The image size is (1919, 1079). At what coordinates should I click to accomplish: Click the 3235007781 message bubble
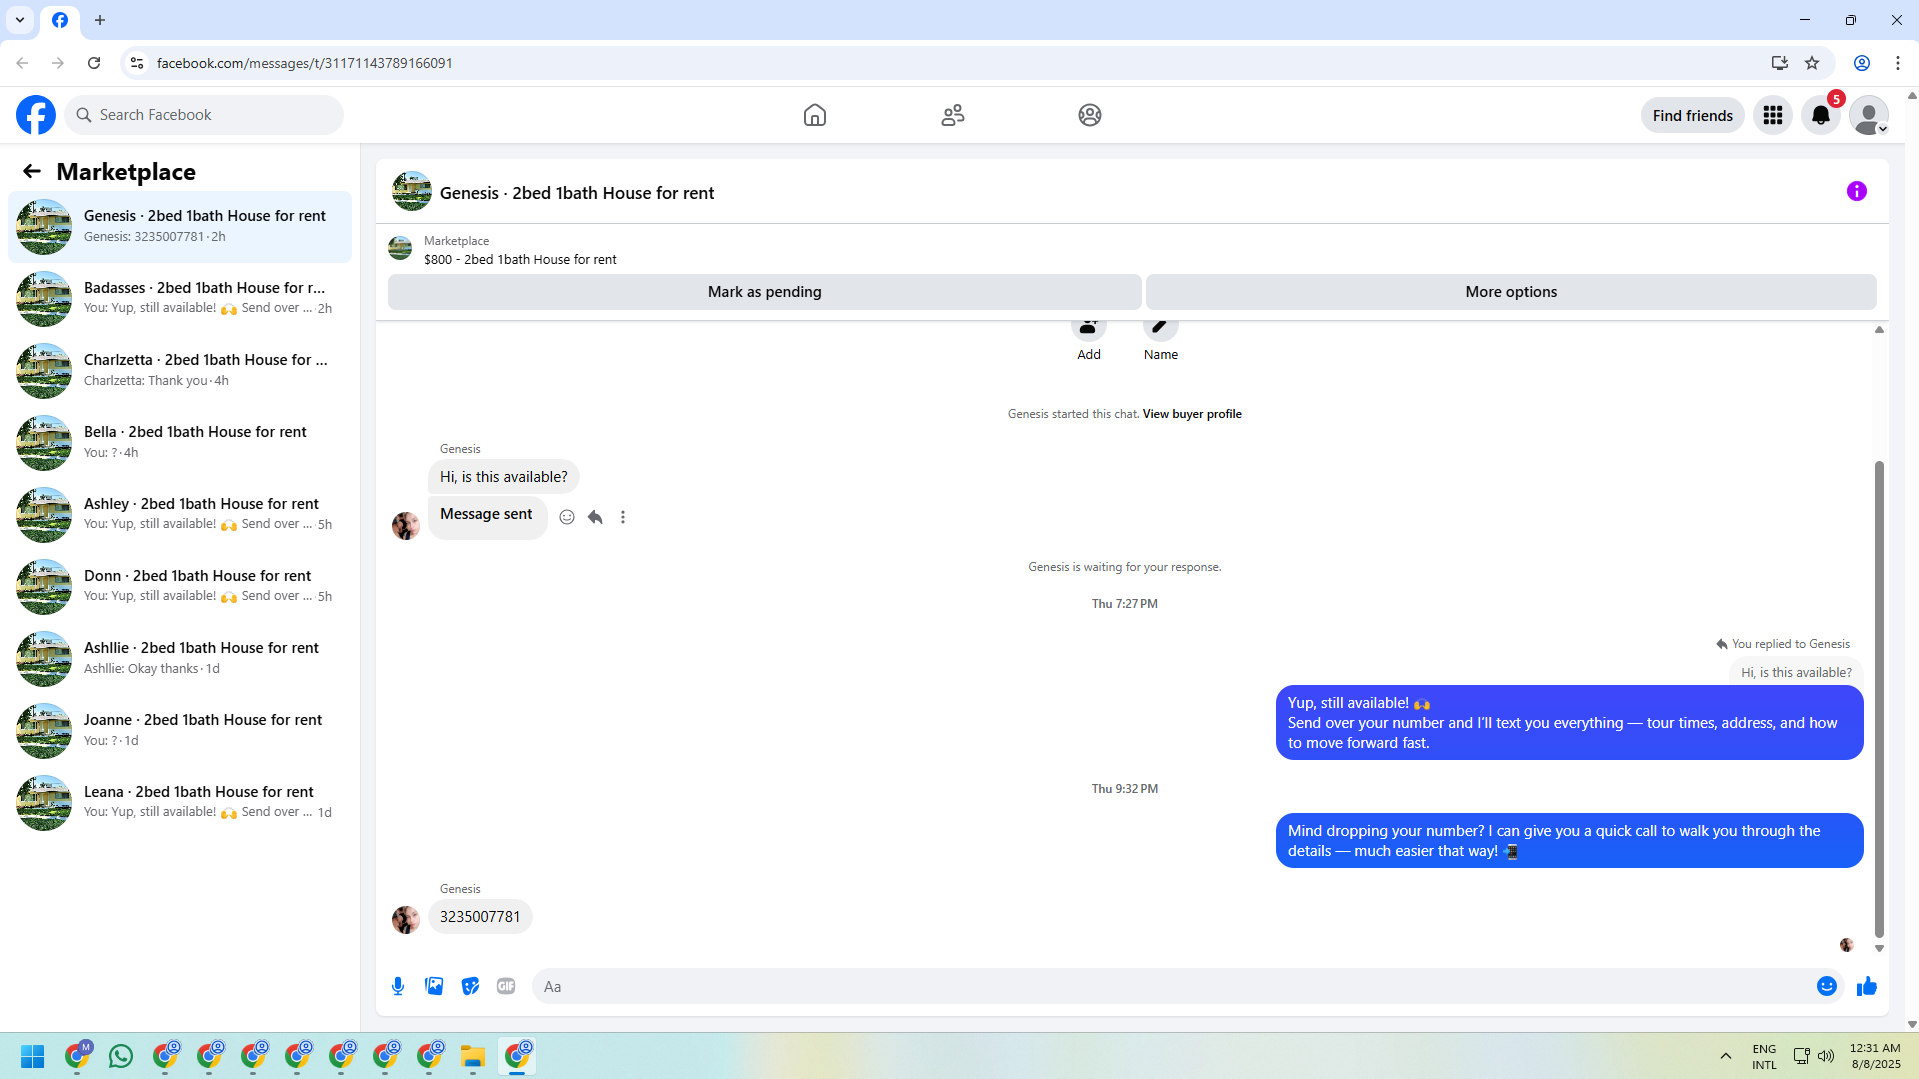coord(480,917)
